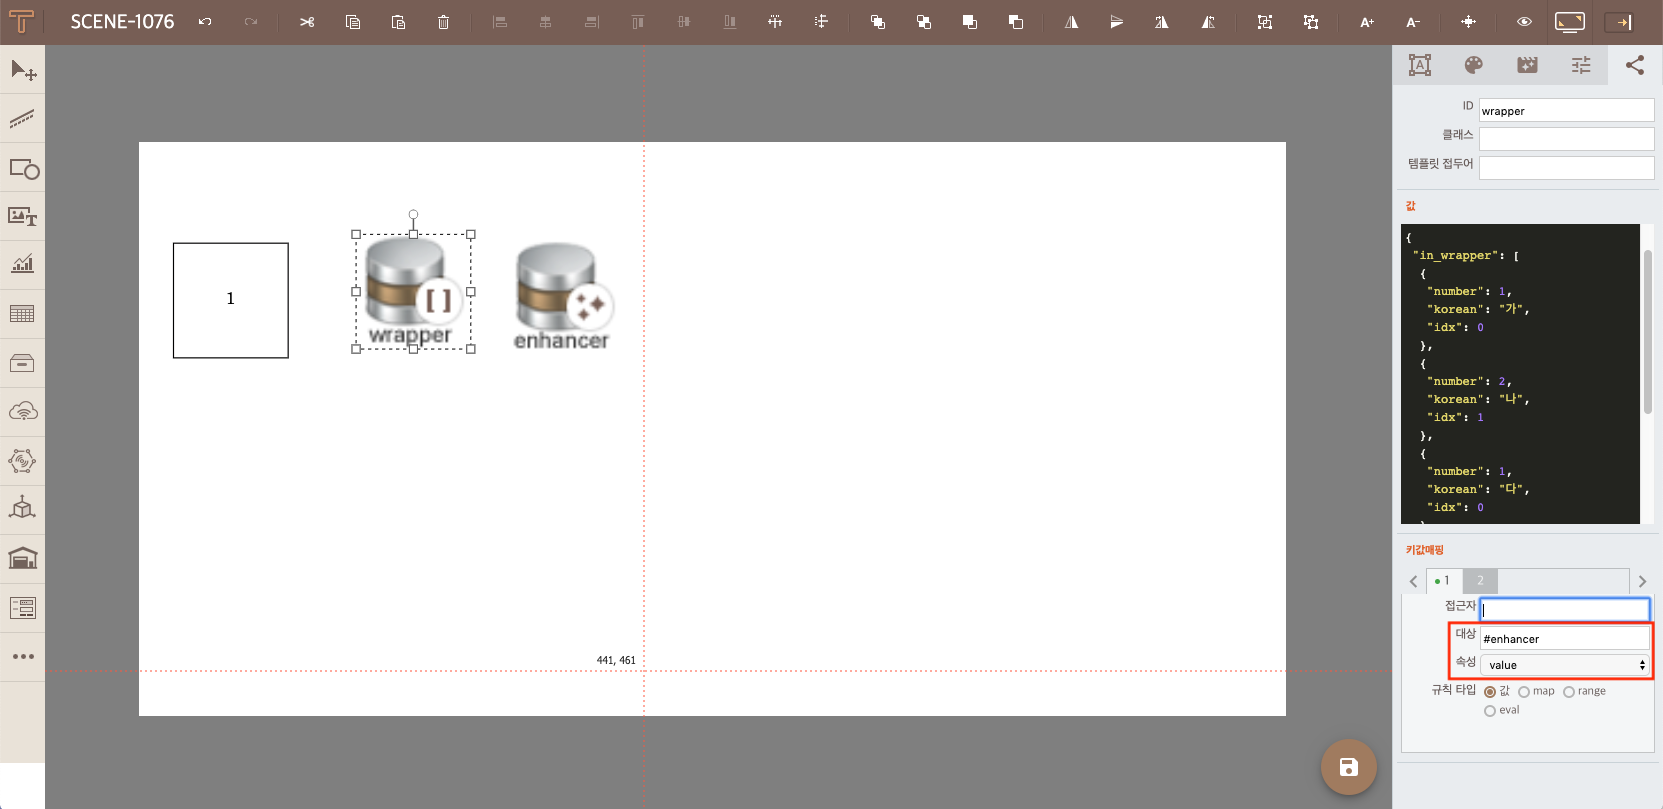Open the fullscreen monitor view icon
The height and width of the screenshot is (809, 1663).
tap(1570, 22)
